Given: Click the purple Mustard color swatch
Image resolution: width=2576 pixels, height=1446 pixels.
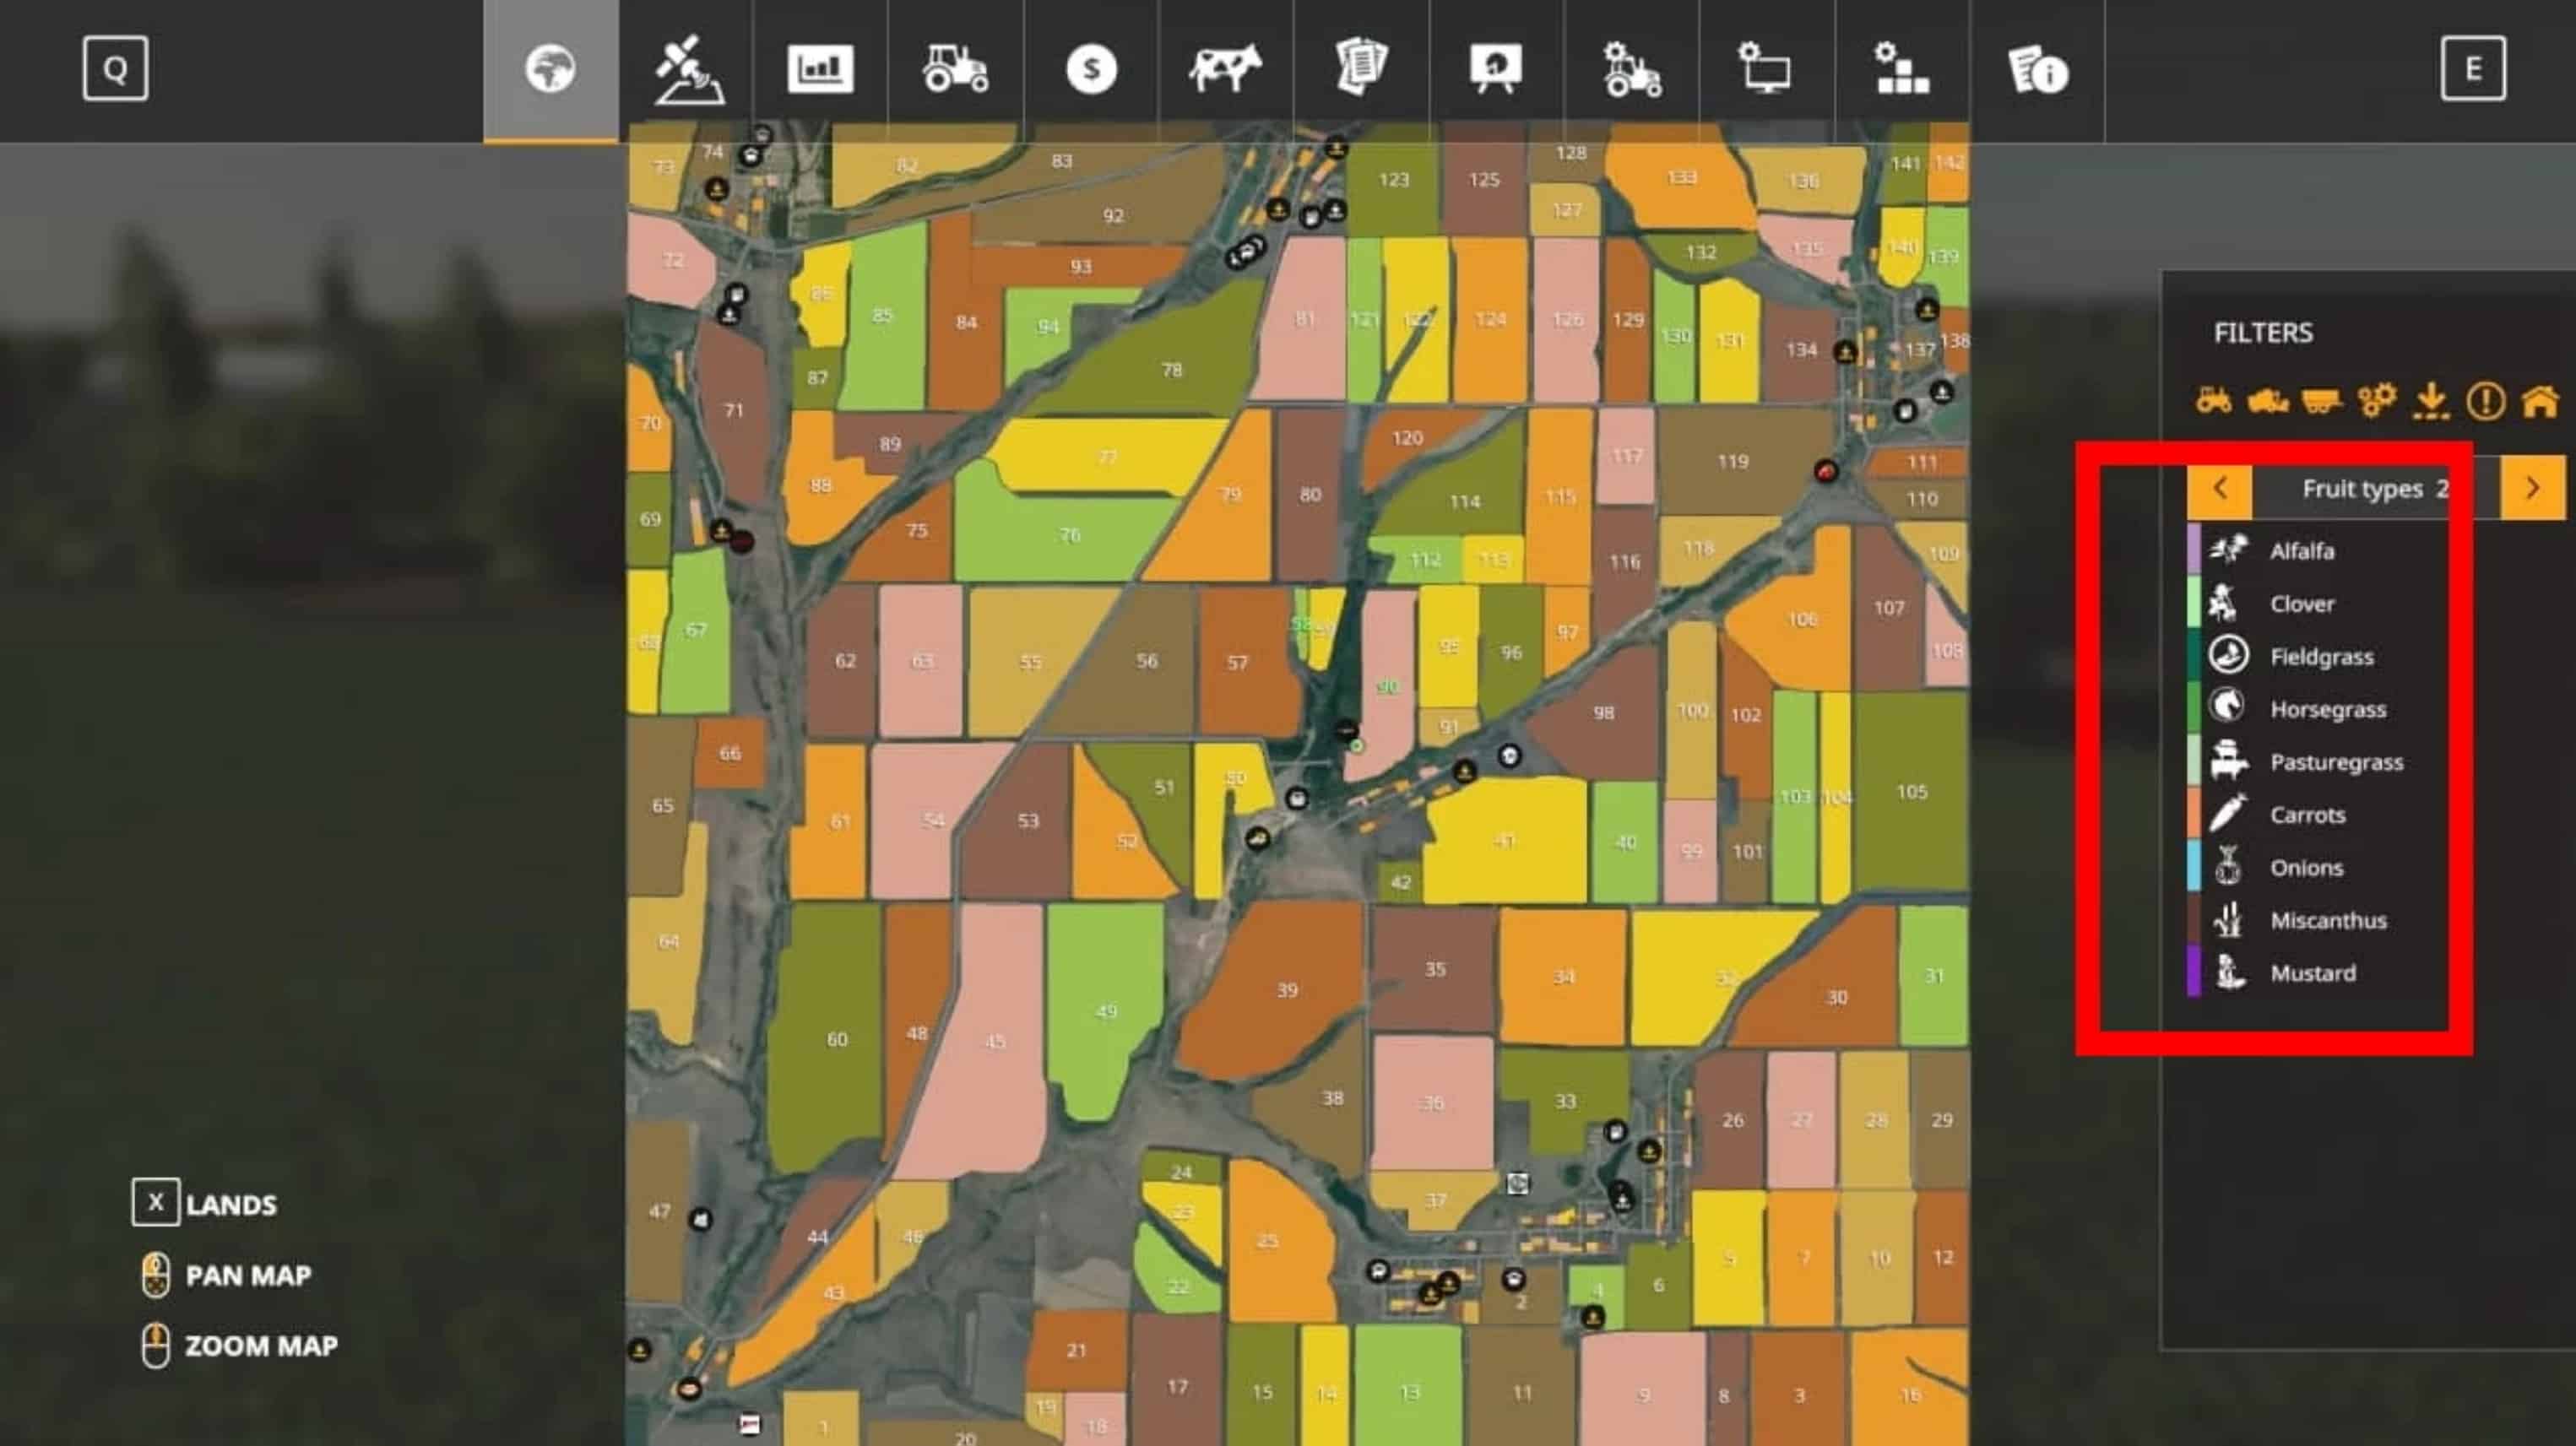Looking at the screenshot, I should 2194,973.
